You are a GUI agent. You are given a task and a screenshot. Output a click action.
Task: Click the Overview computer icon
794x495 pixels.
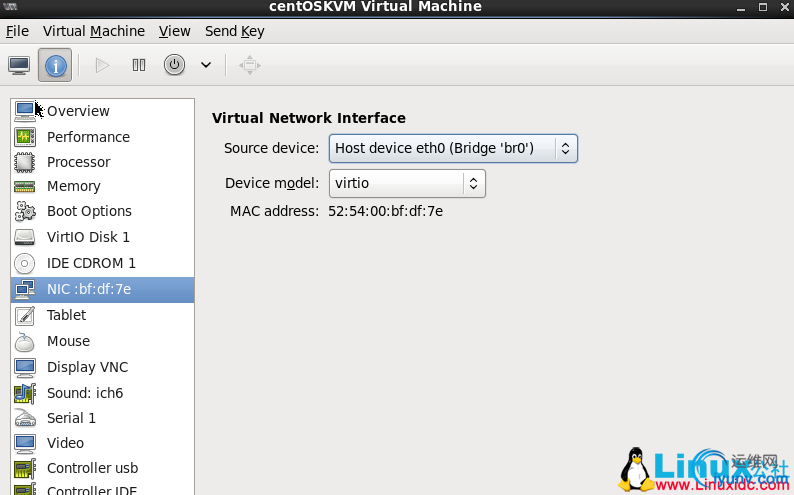coord(25,111)
